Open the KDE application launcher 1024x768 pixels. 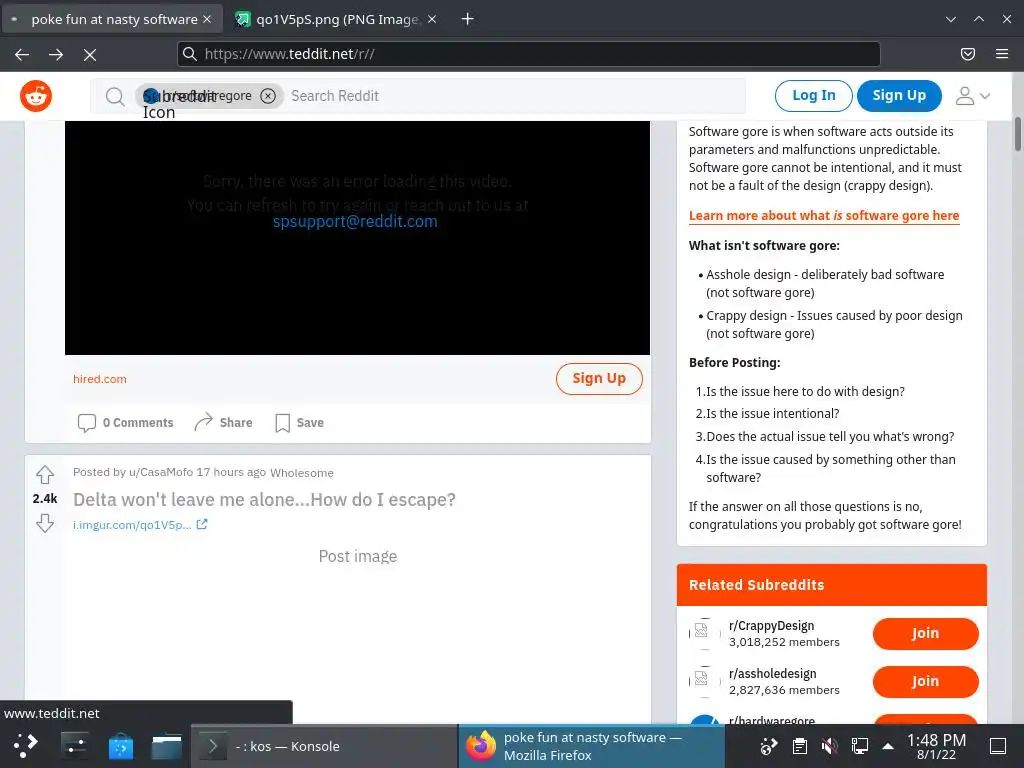point(26,745)
